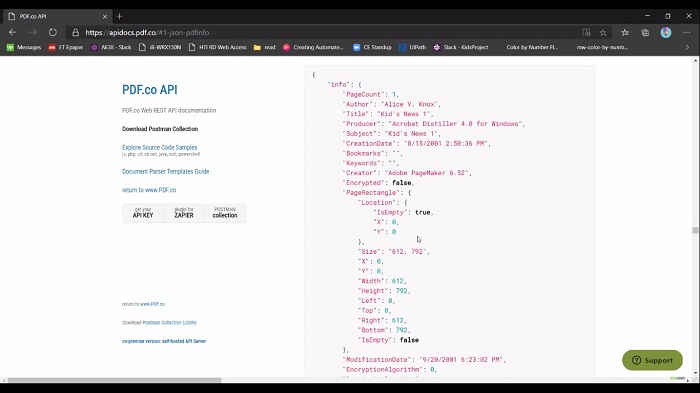Click the padlock site info icon

click(75, 33)
